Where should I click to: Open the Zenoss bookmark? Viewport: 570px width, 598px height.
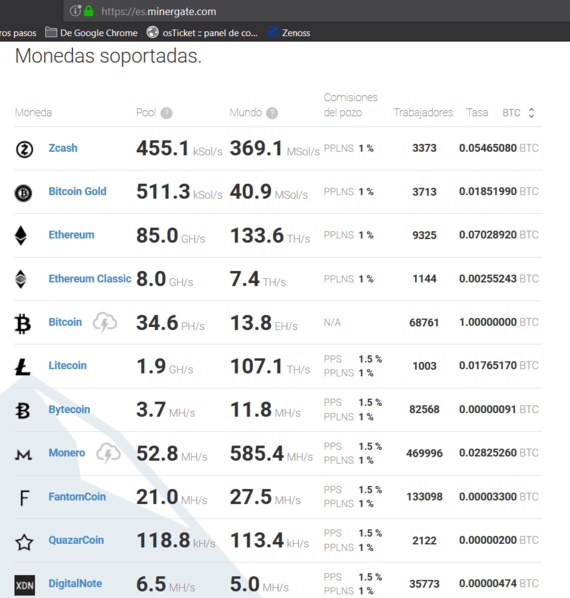[x=289, y=33]
